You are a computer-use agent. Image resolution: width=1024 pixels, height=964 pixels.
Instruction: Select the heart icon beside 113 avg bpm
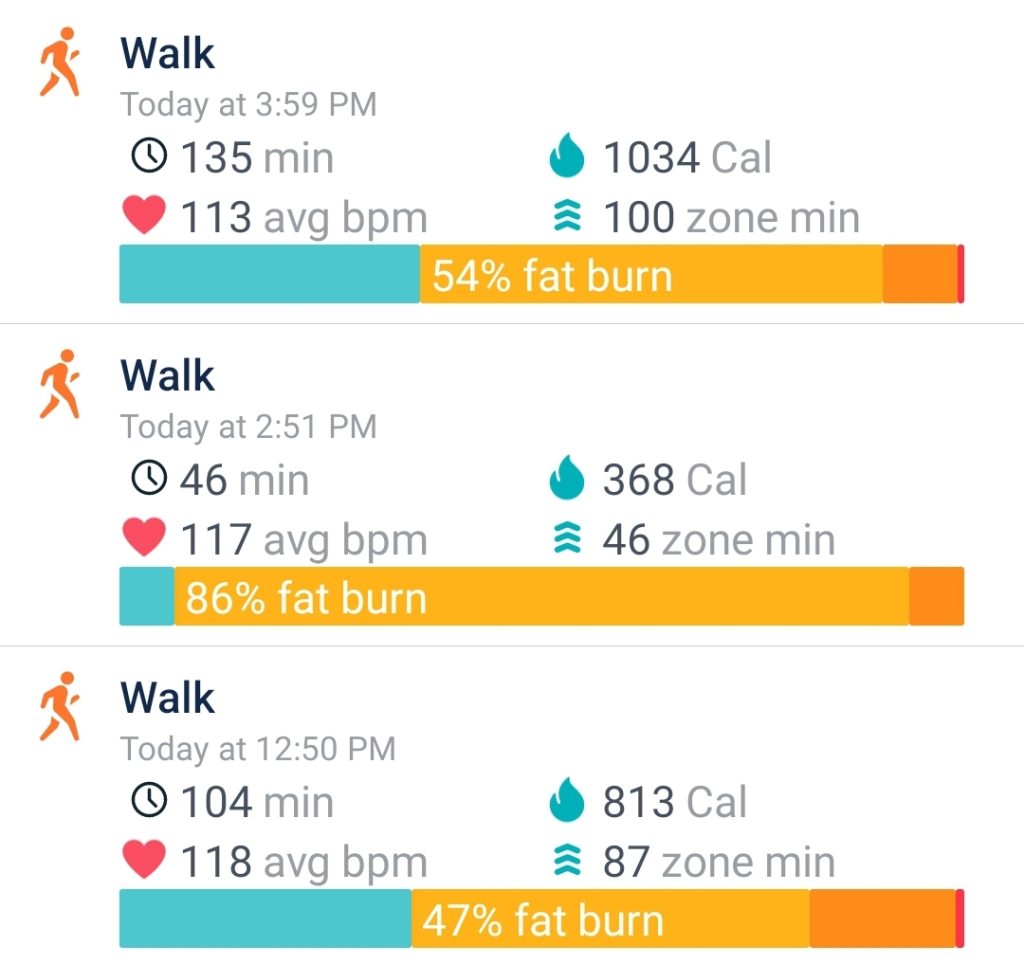(x=144, y=217)
